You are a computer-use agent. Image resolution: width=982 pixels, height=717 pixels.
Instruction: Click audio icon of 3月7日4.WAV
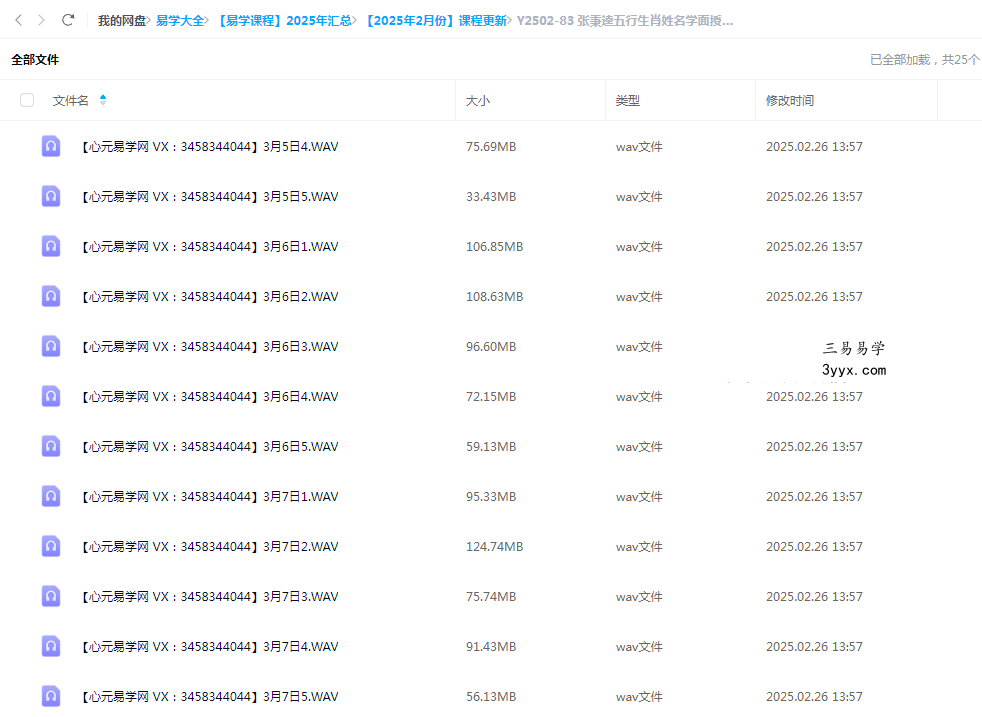51,647
